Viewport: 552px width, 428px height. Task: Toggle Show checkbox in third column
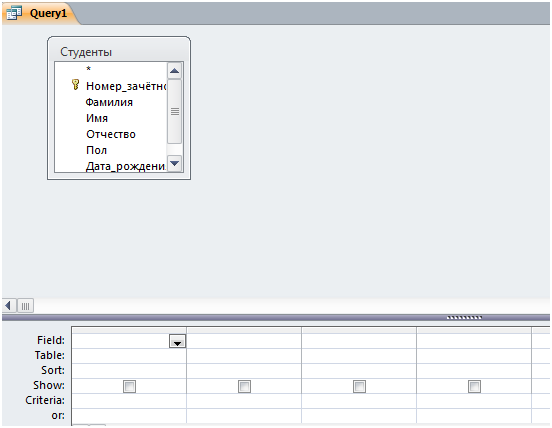pyautogui.click(x=359, y=386)
